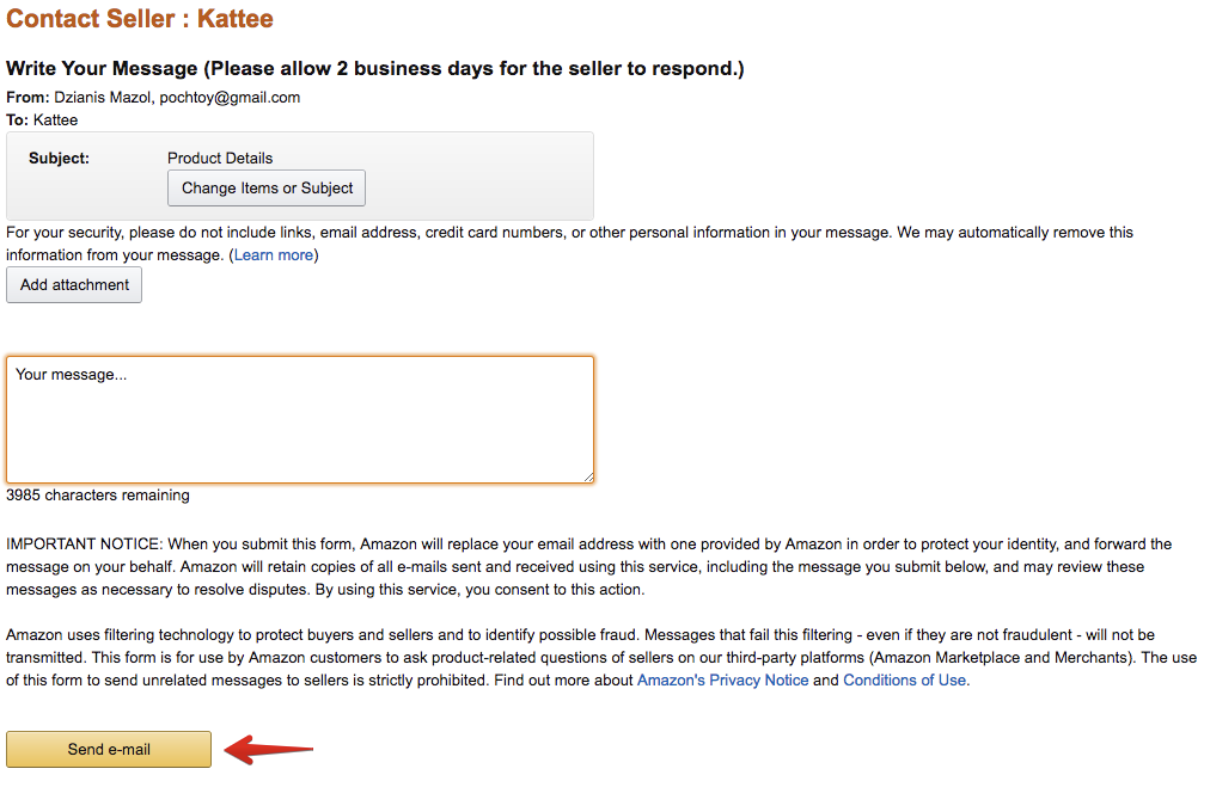The height and width of the screenshot is (786, 1210).
Task: Click the 3985 characters remaining counter
Action: tap(98, 495)
